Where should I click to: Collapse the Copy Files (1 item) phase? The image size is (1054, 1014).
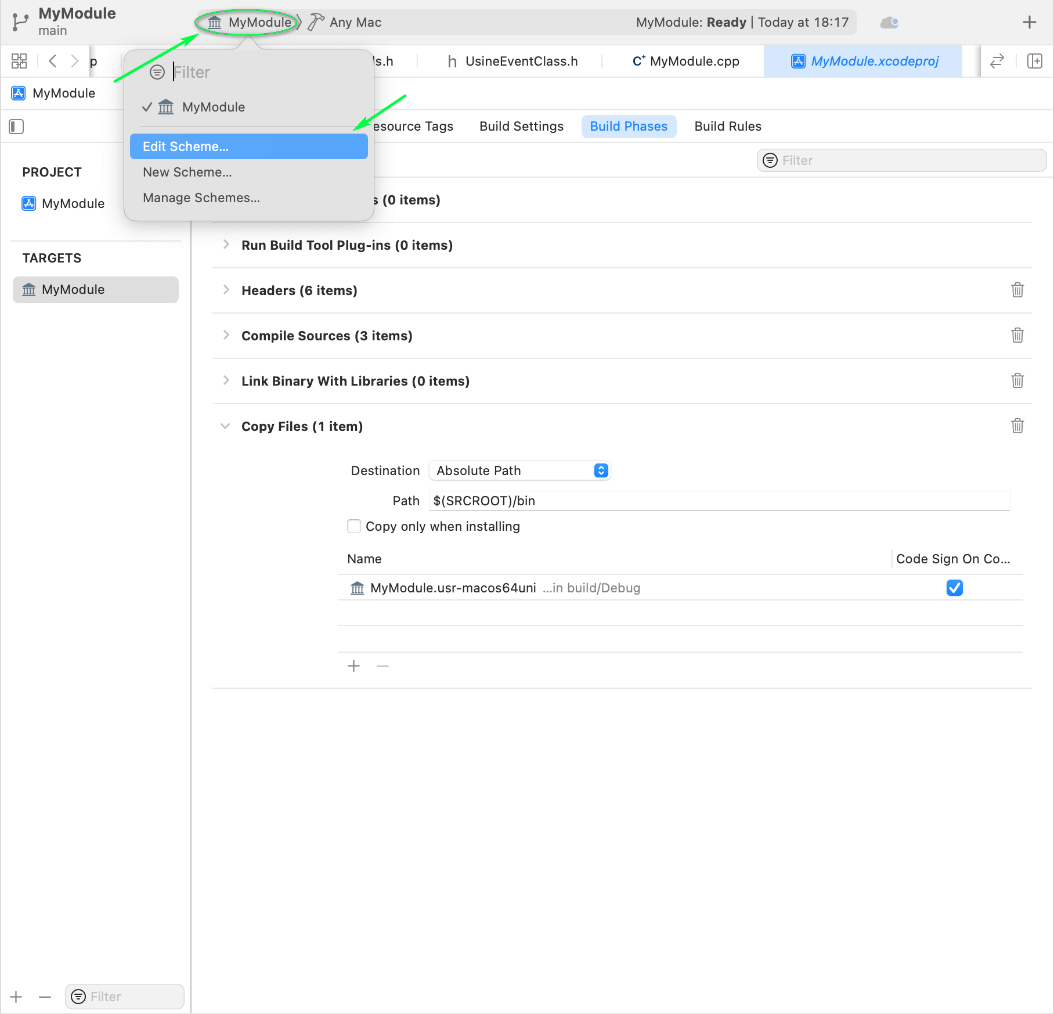[x=226, y=426]
